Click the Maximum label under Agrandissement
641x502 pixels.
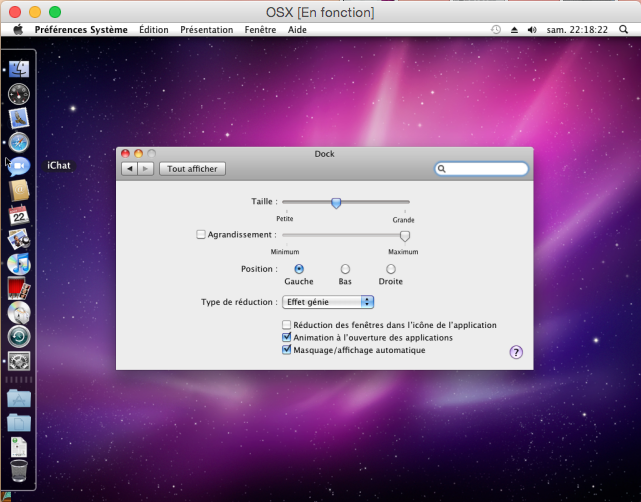click(x=403, y=252)
